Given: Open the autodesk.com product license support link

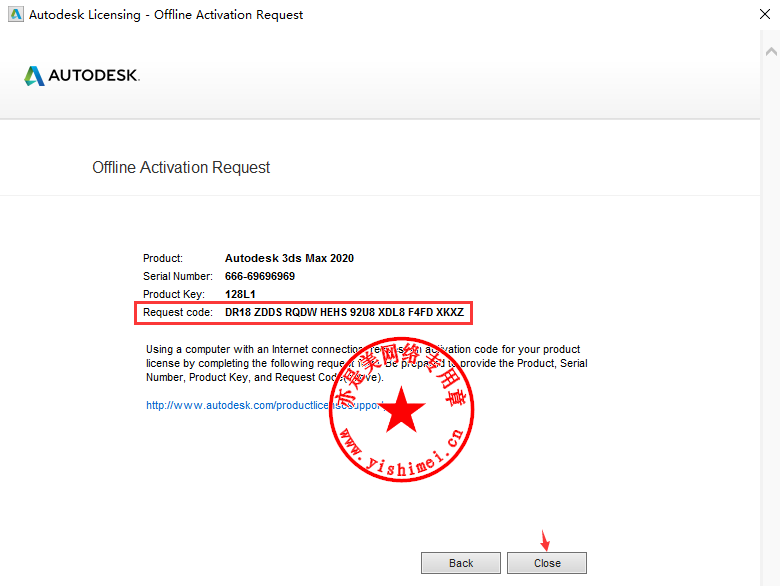Looking at the screenshot, I should tap(265, 405).
